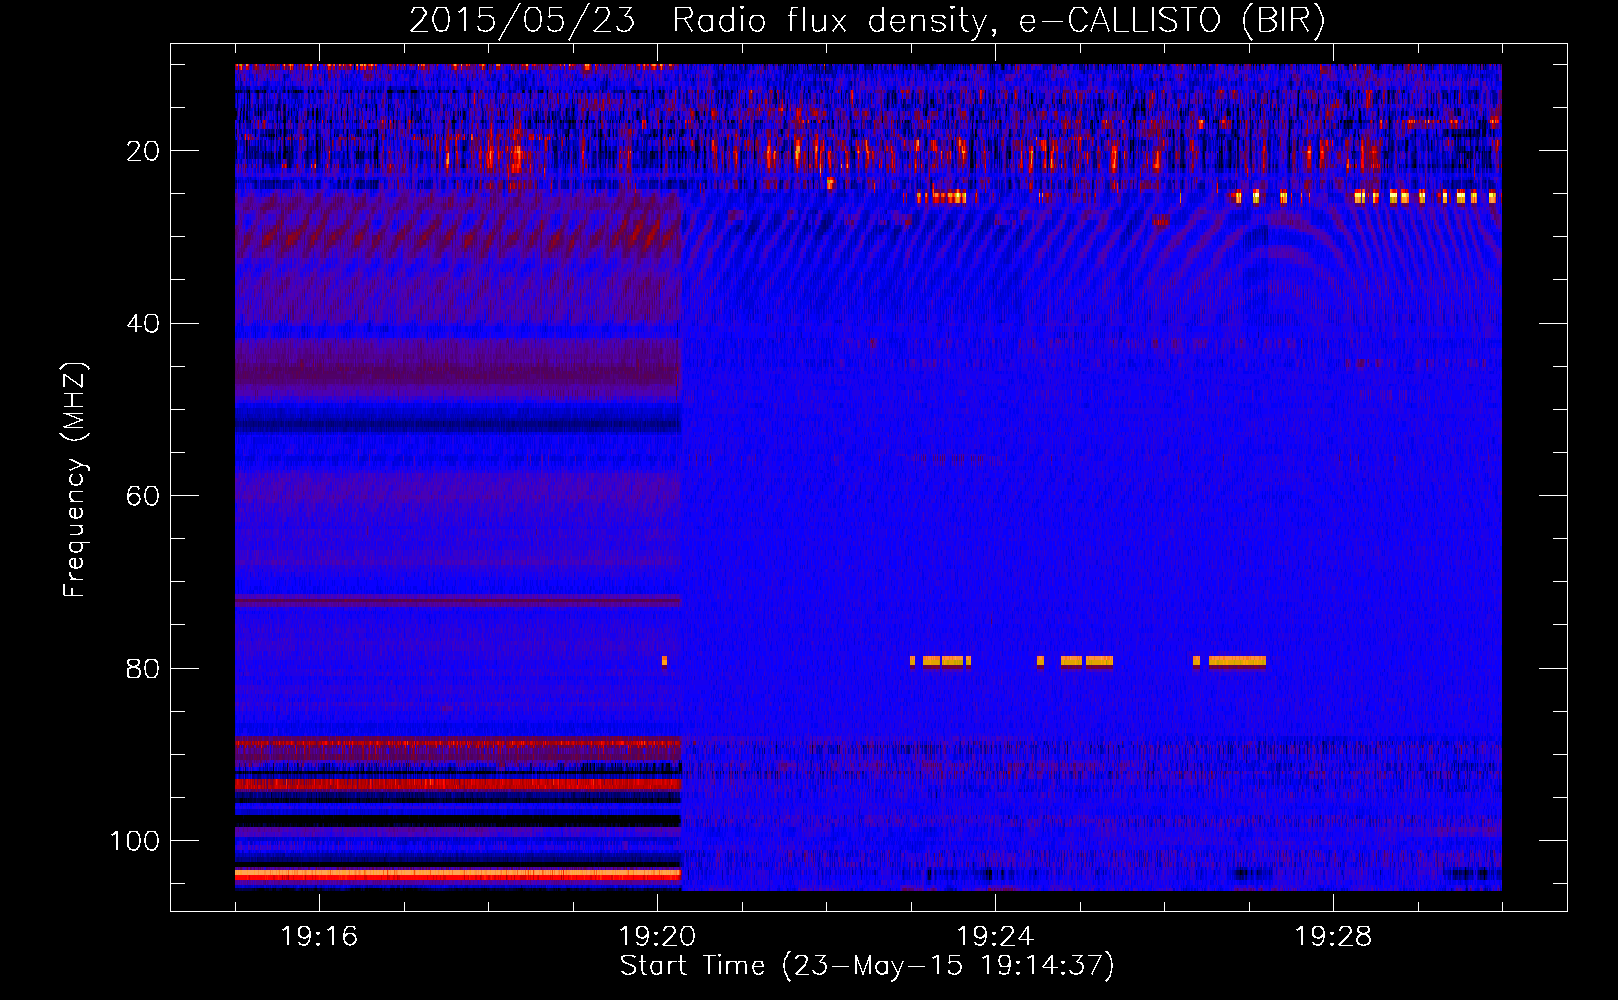
Task: Pick the 19:28 time tick label
Action: pyautogui.click(x=1333, y=936)
